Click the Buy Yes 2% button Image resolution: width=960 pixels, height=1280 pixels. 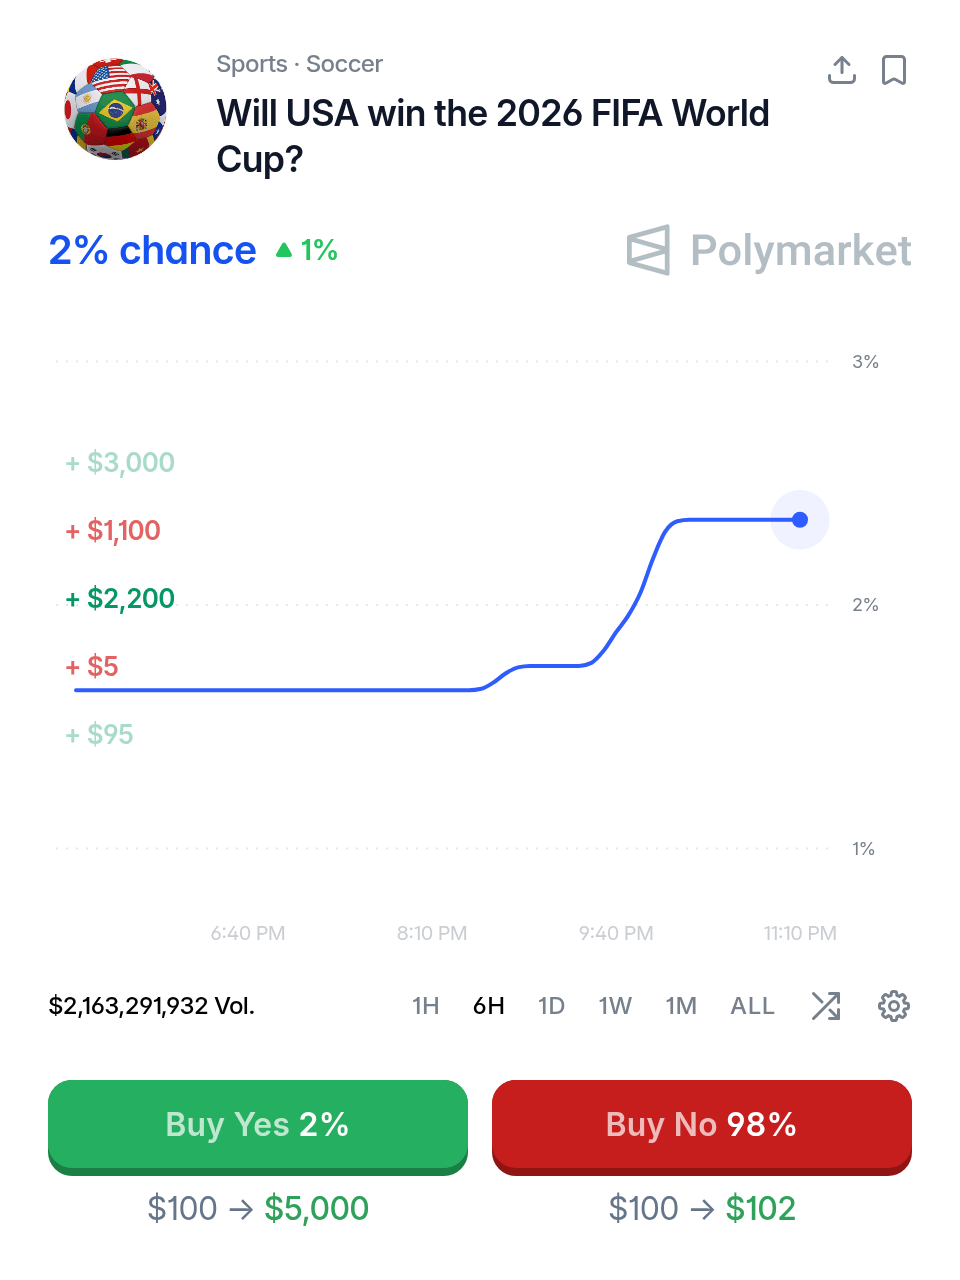(258, 1126)
